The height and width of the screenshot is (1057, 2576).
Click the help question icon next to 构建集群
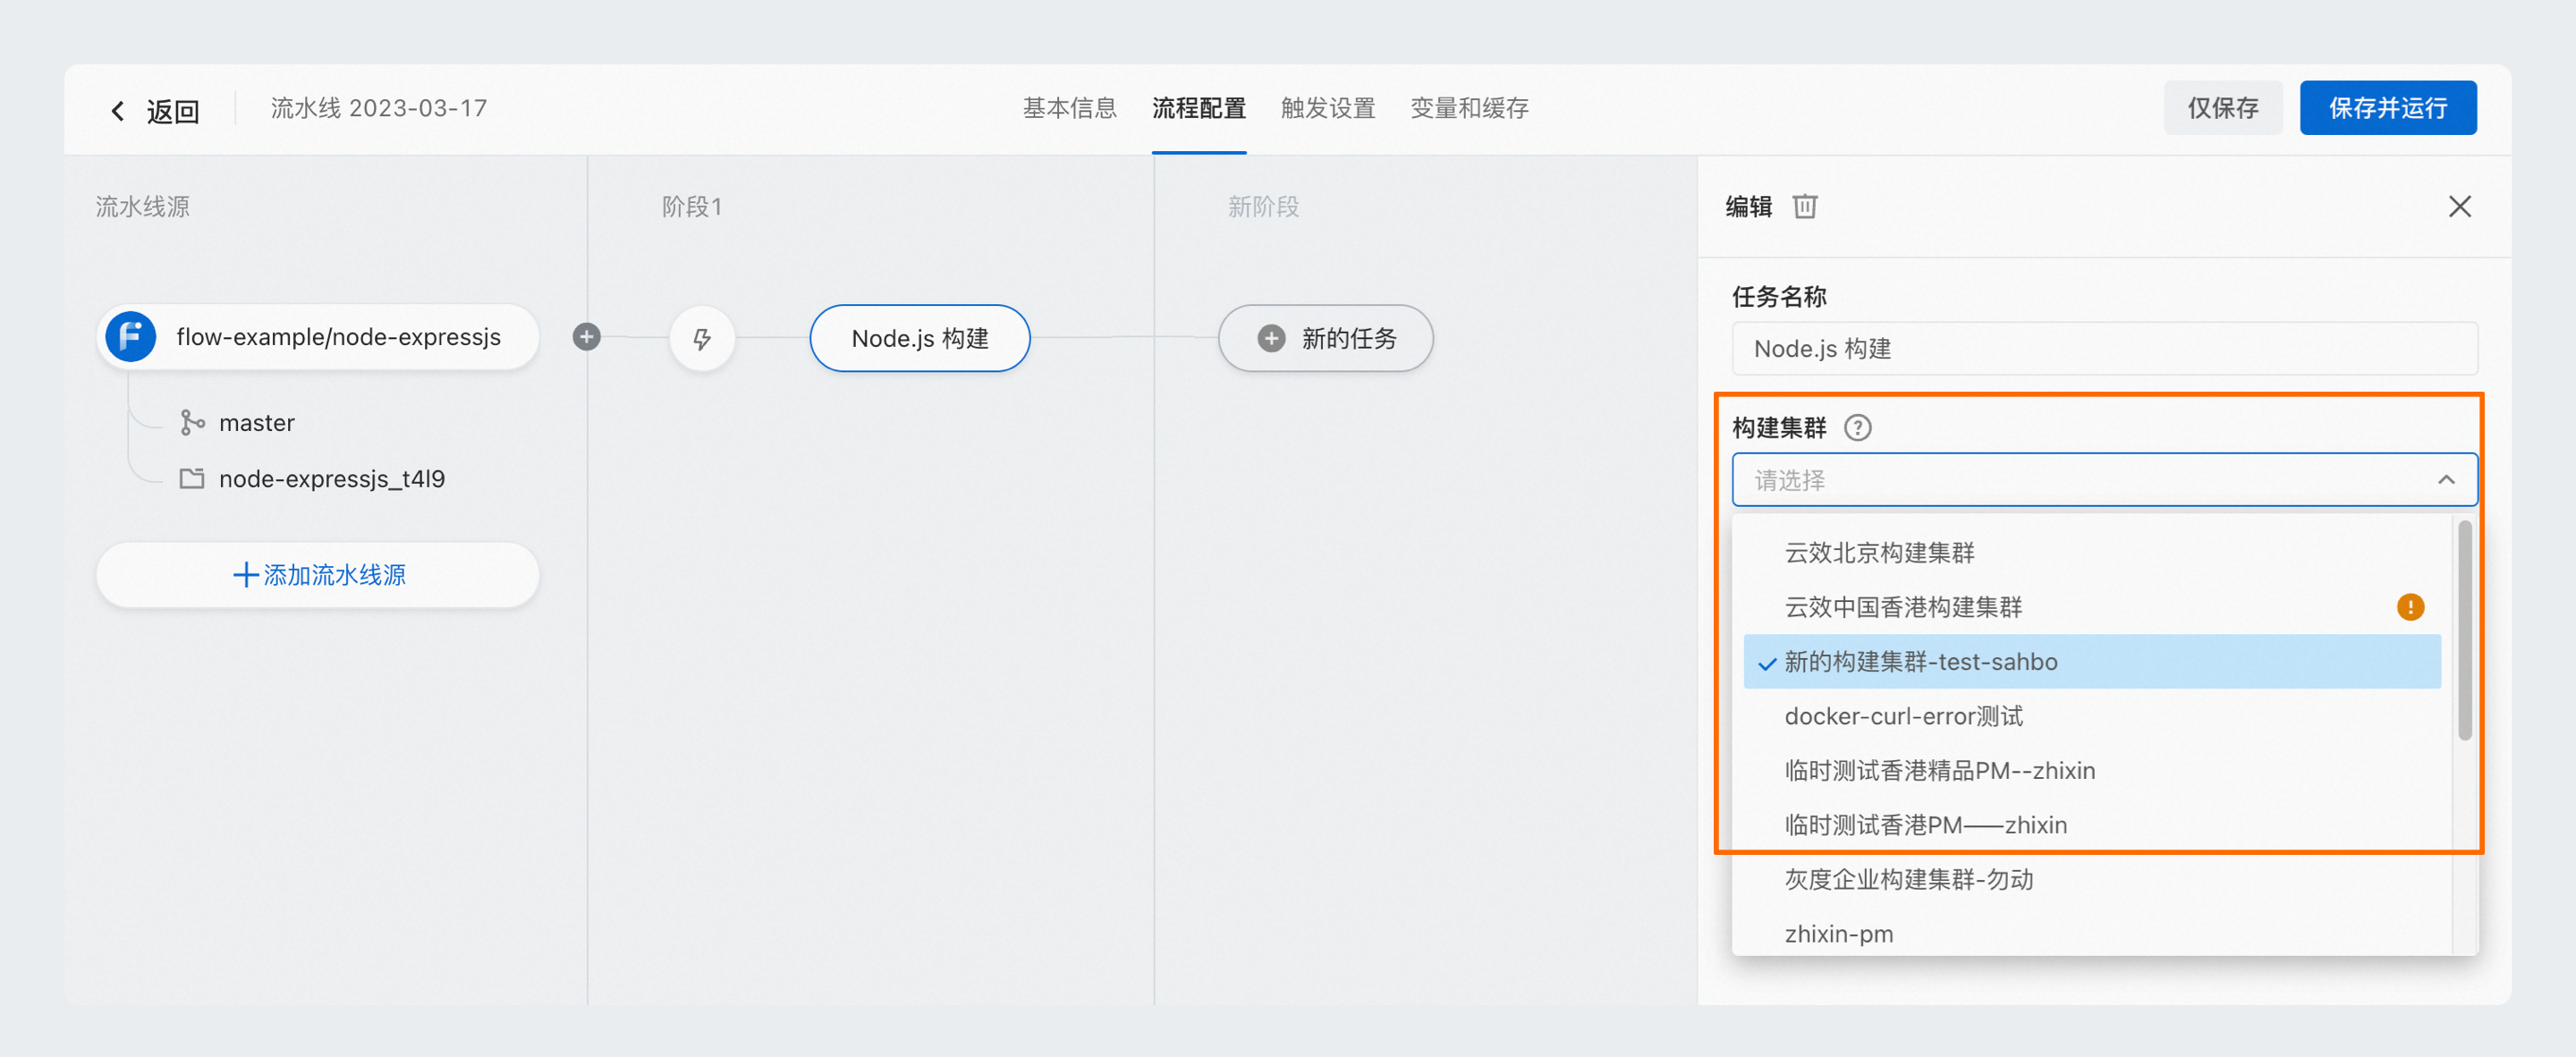pyautogui.click(x=1857, y=428)
